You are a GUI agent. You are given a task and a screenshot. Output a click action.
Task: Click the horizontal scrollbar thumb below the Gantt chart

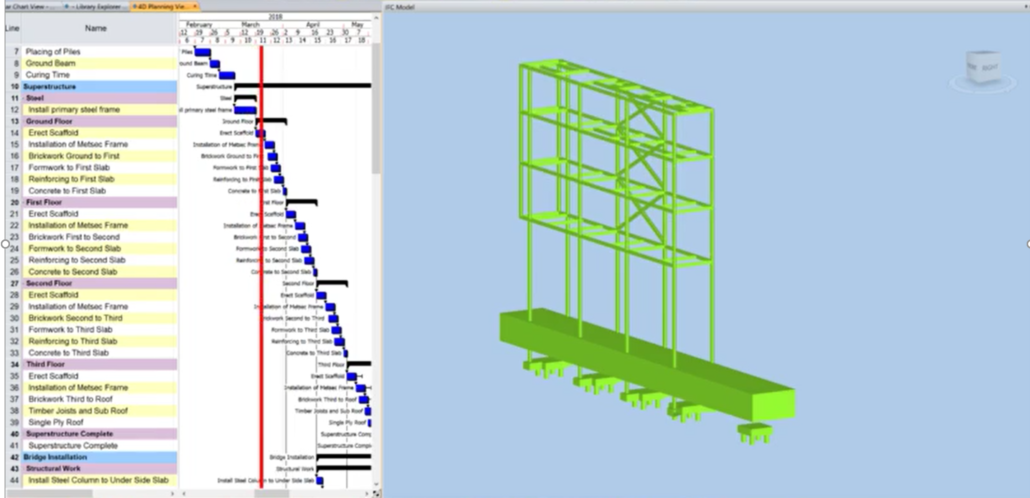pos(270,493)
